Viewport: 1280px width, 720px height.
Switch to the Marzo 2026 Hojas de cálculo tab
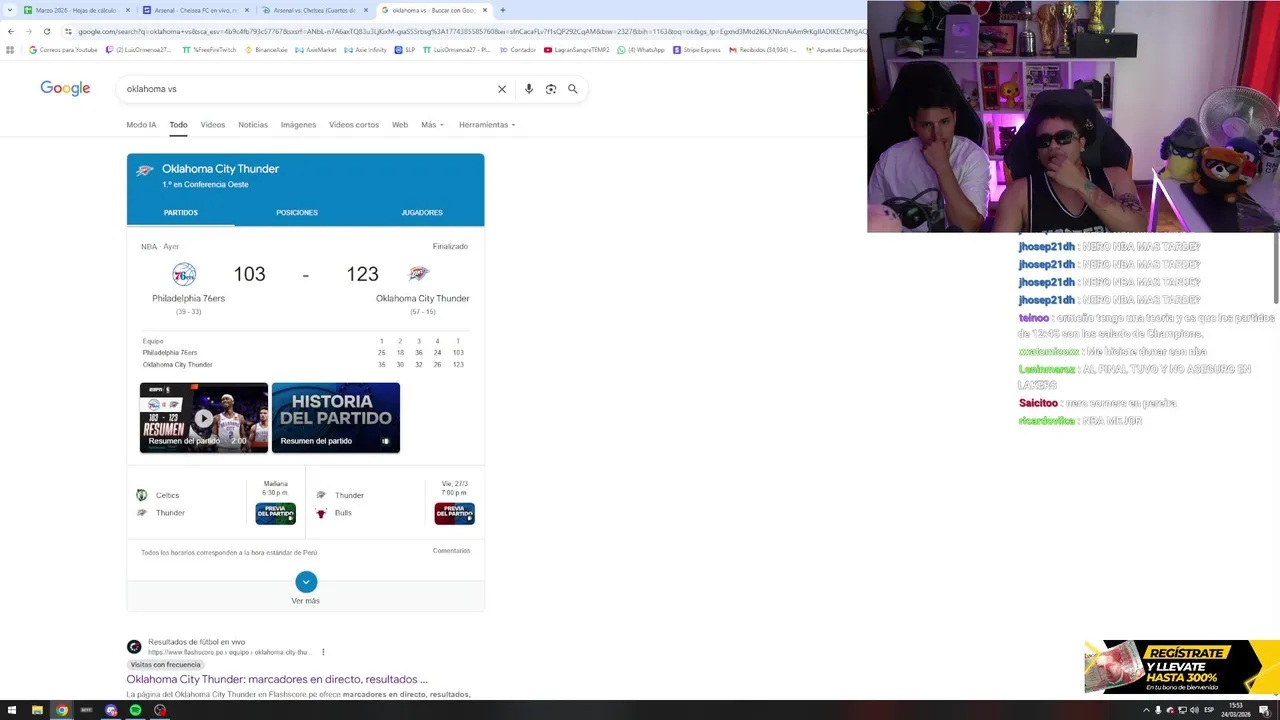click(x=77, y=10)
